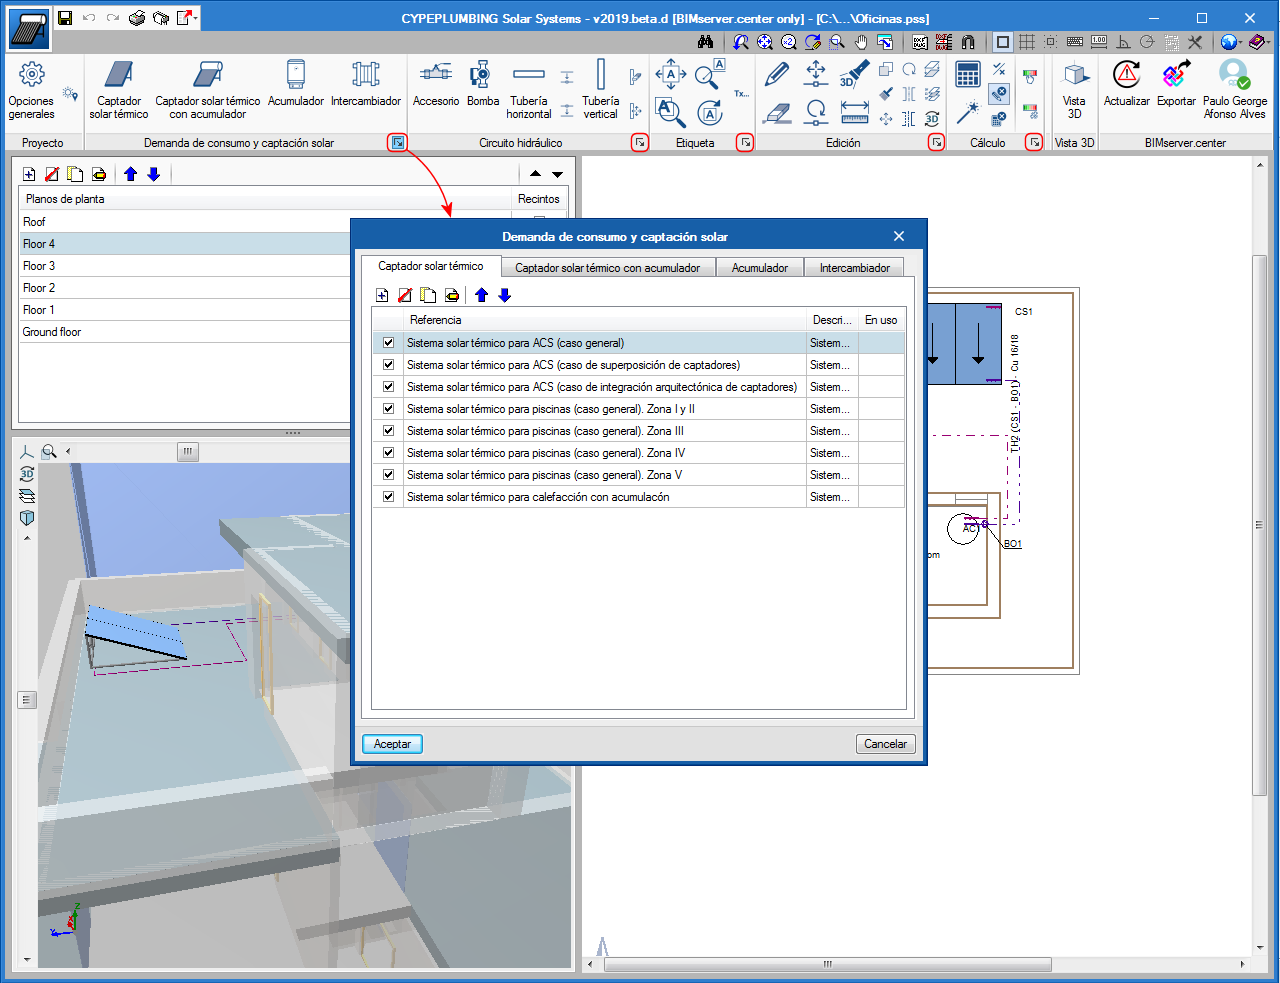
Task: Toggle checkbox for ACS integración arquitectónica de captadores
Action: click(x=389, y=387)
